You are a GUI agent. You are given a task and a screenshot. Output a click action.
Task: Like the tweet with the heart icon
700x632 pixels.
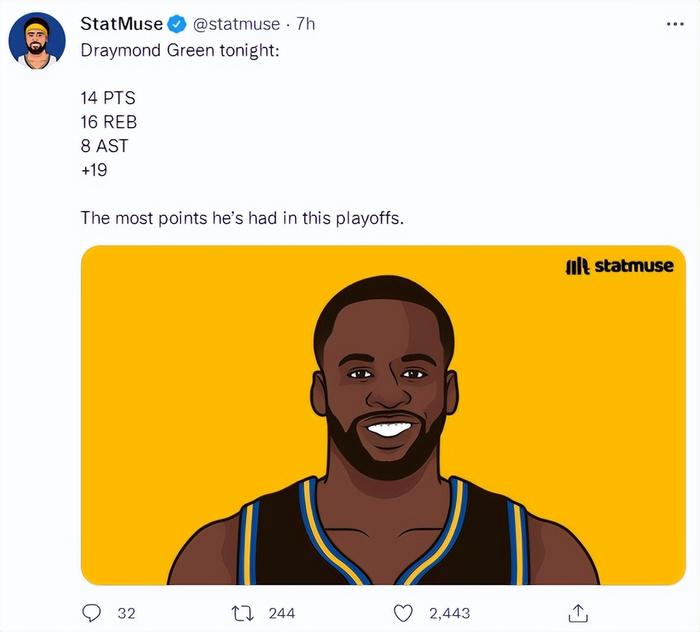404,612
